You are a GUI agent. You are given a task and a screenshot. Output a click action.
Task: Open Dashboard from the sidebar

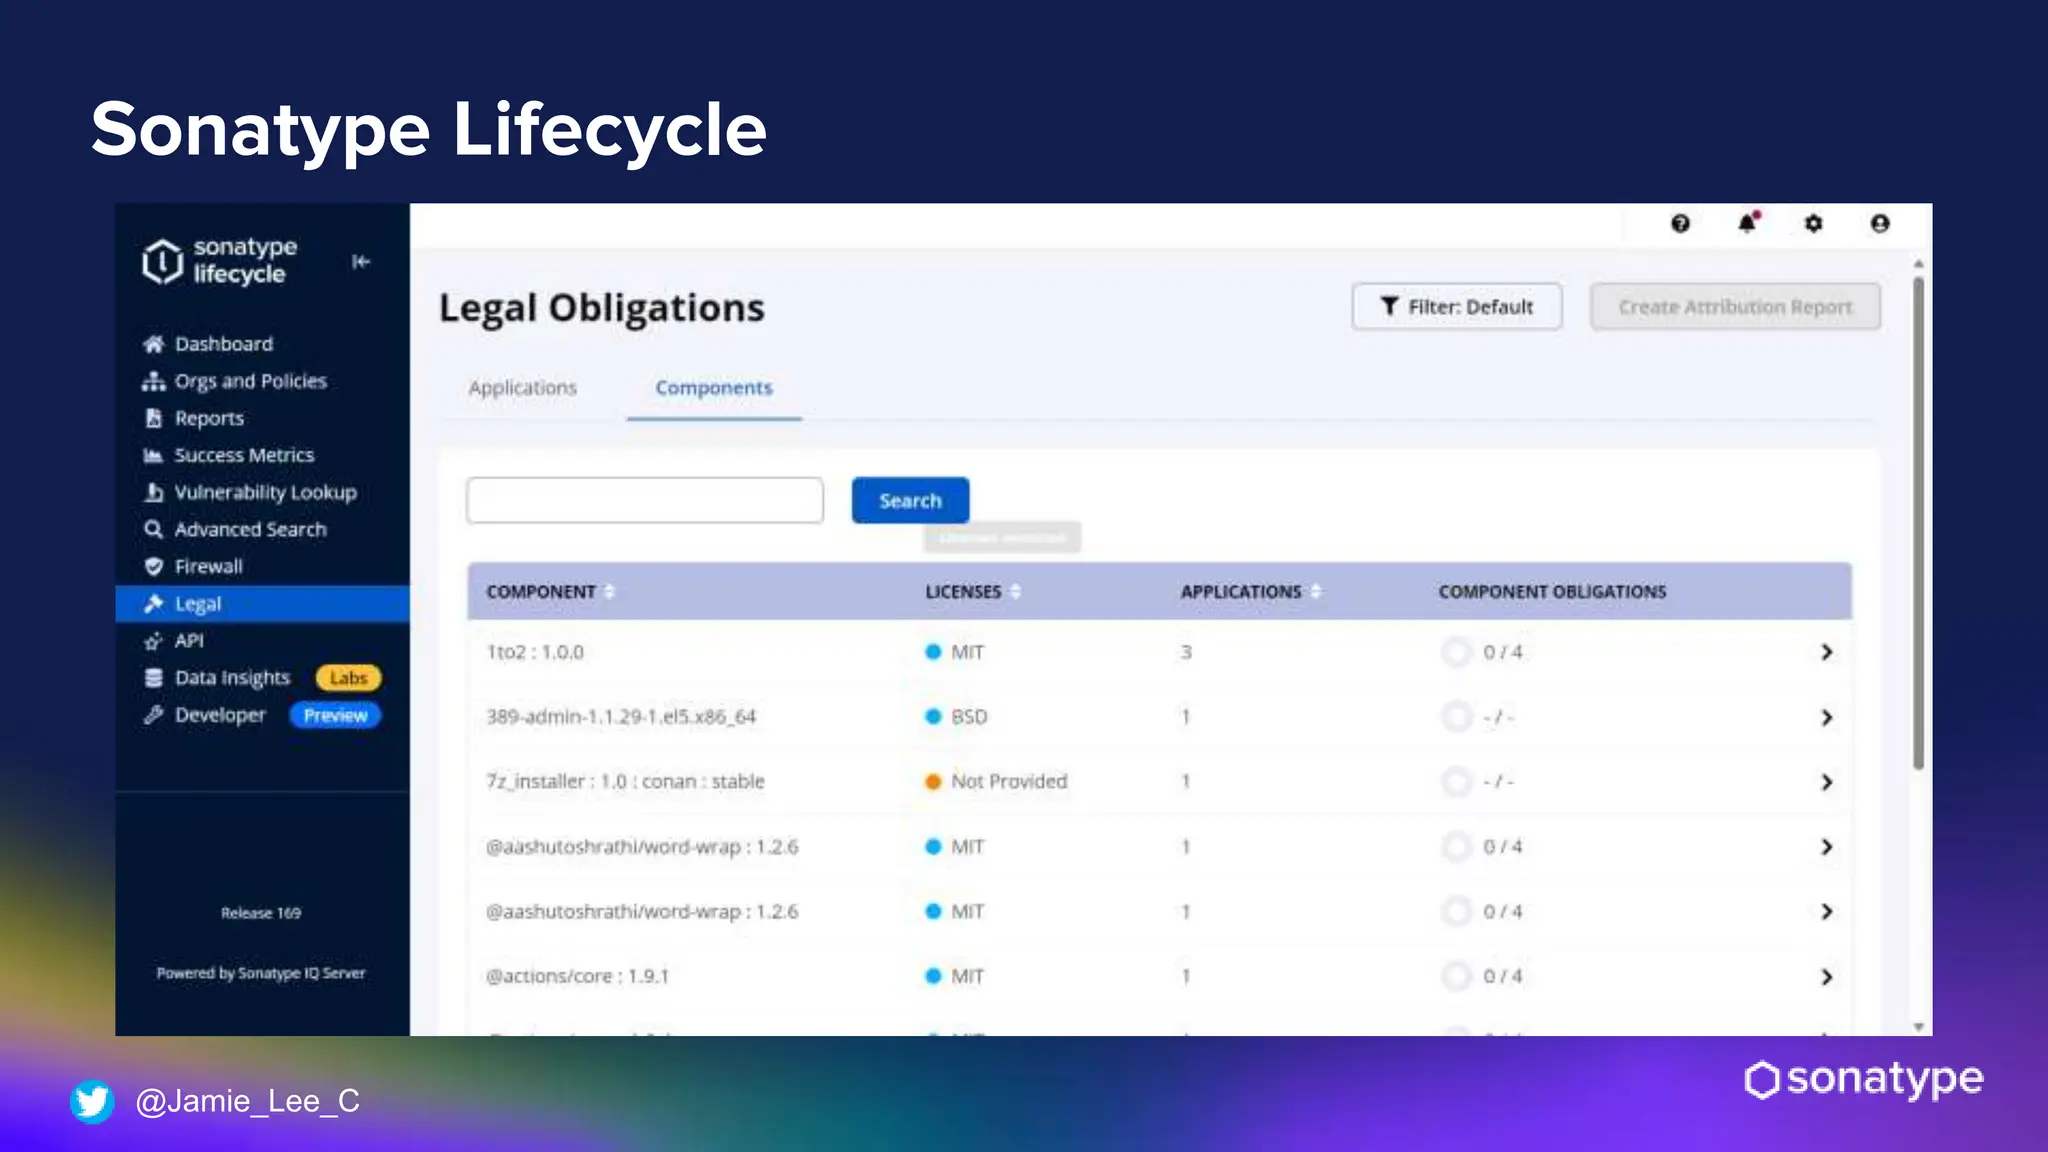[223, 344]
